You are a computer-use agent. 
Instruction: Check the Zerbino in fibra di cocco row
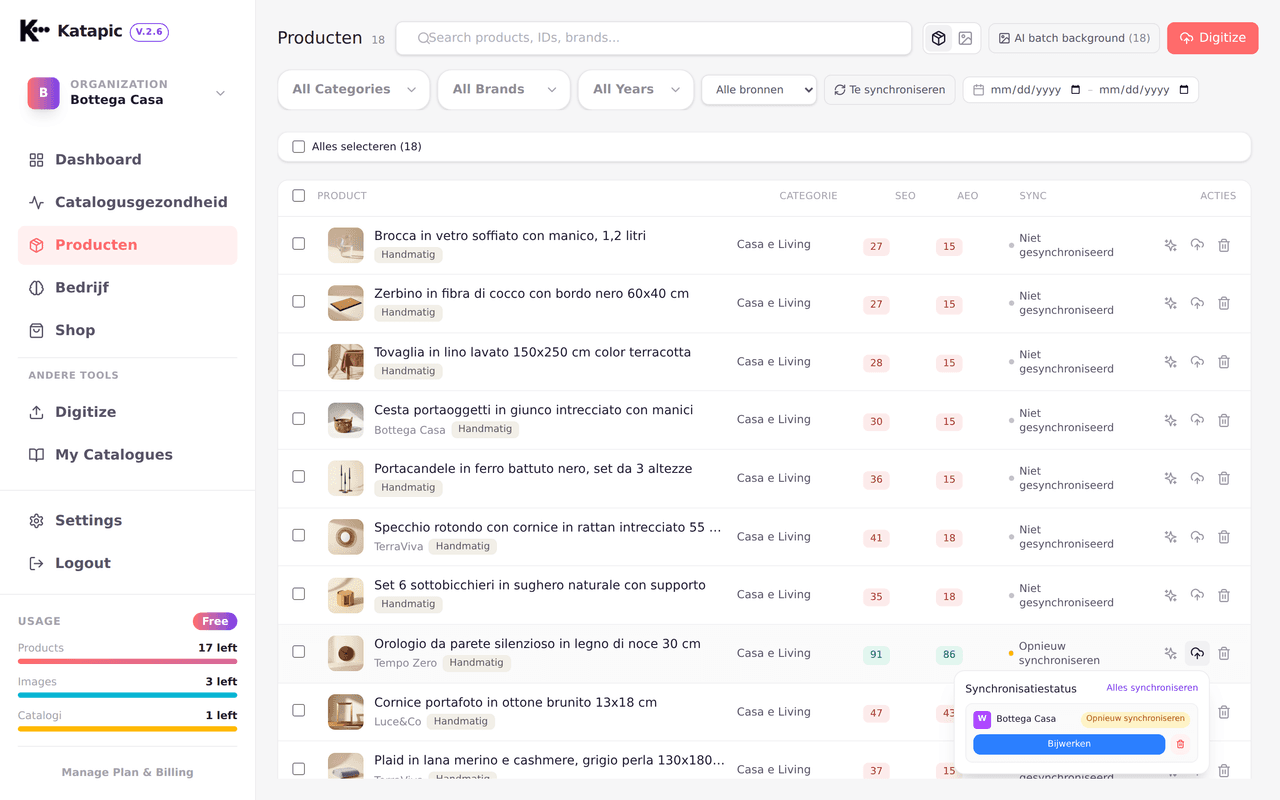click(298, 302)
